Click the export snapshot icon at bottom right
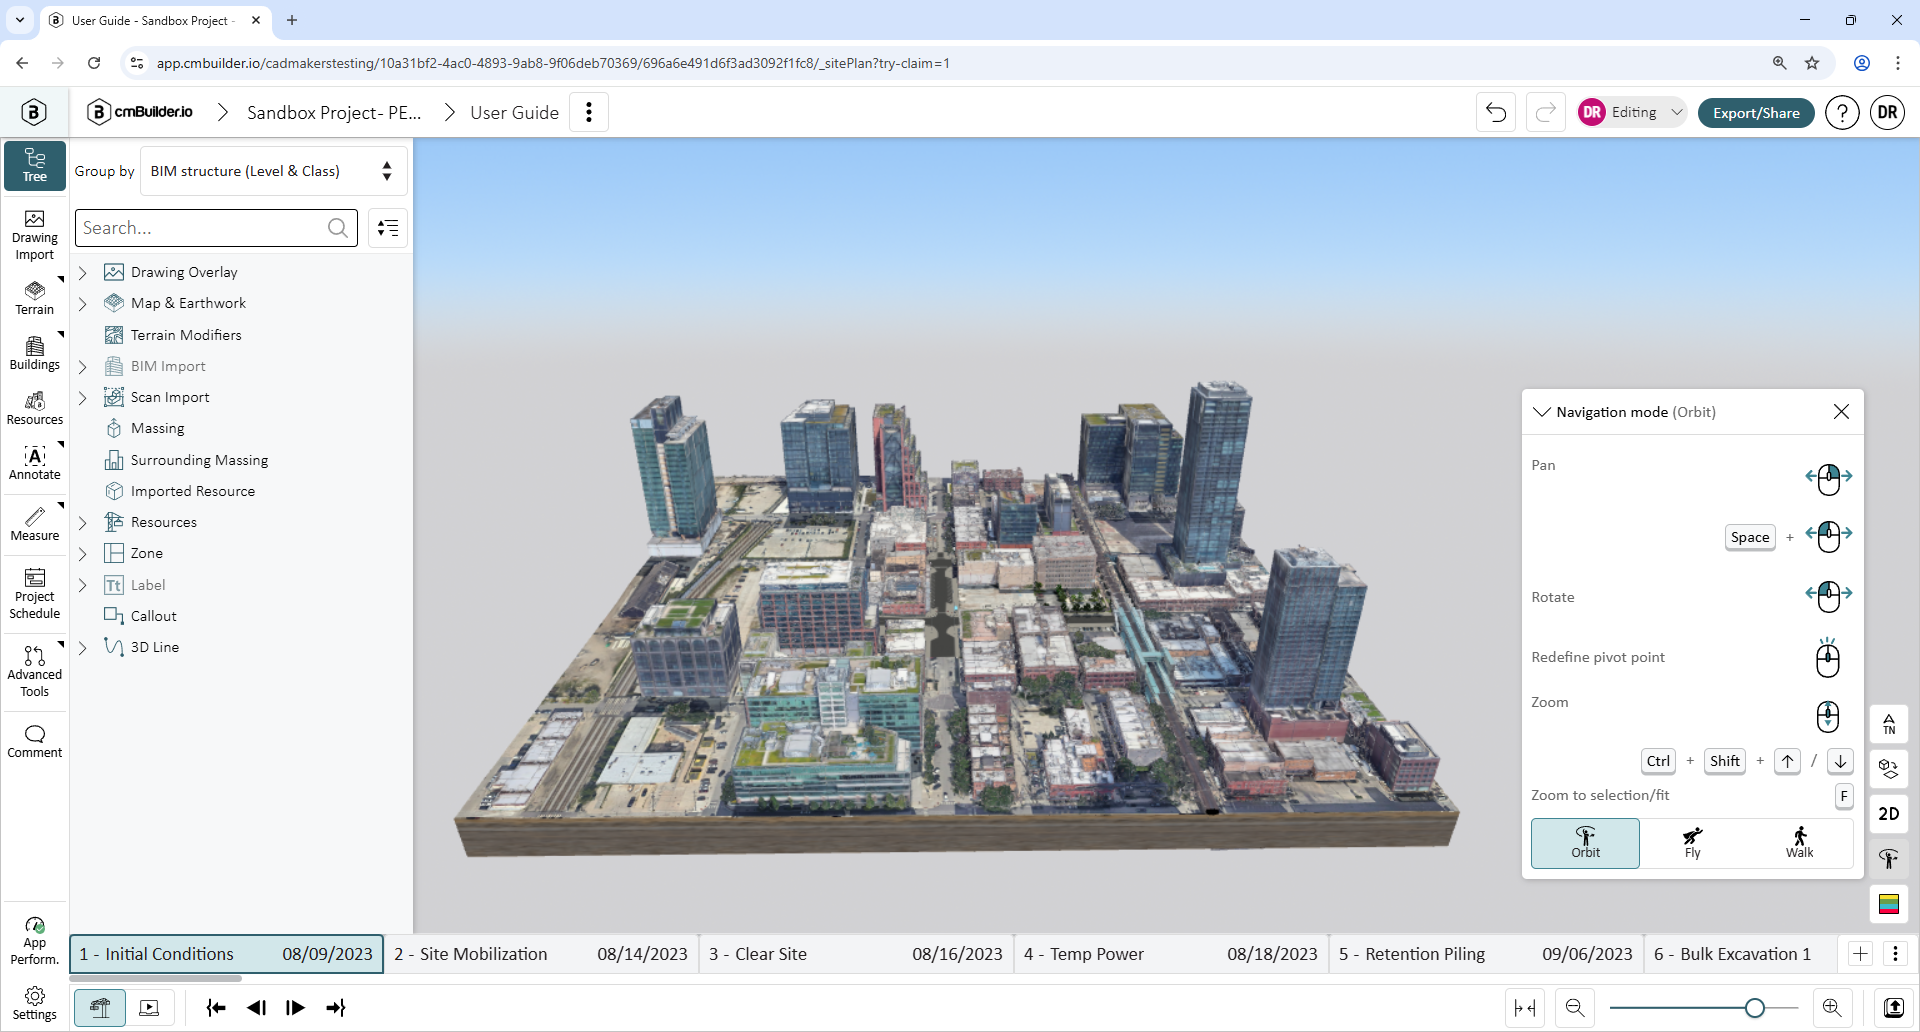Image resolution: width=1920 pixels, height=1032 pixels. click(1894, 1008)
